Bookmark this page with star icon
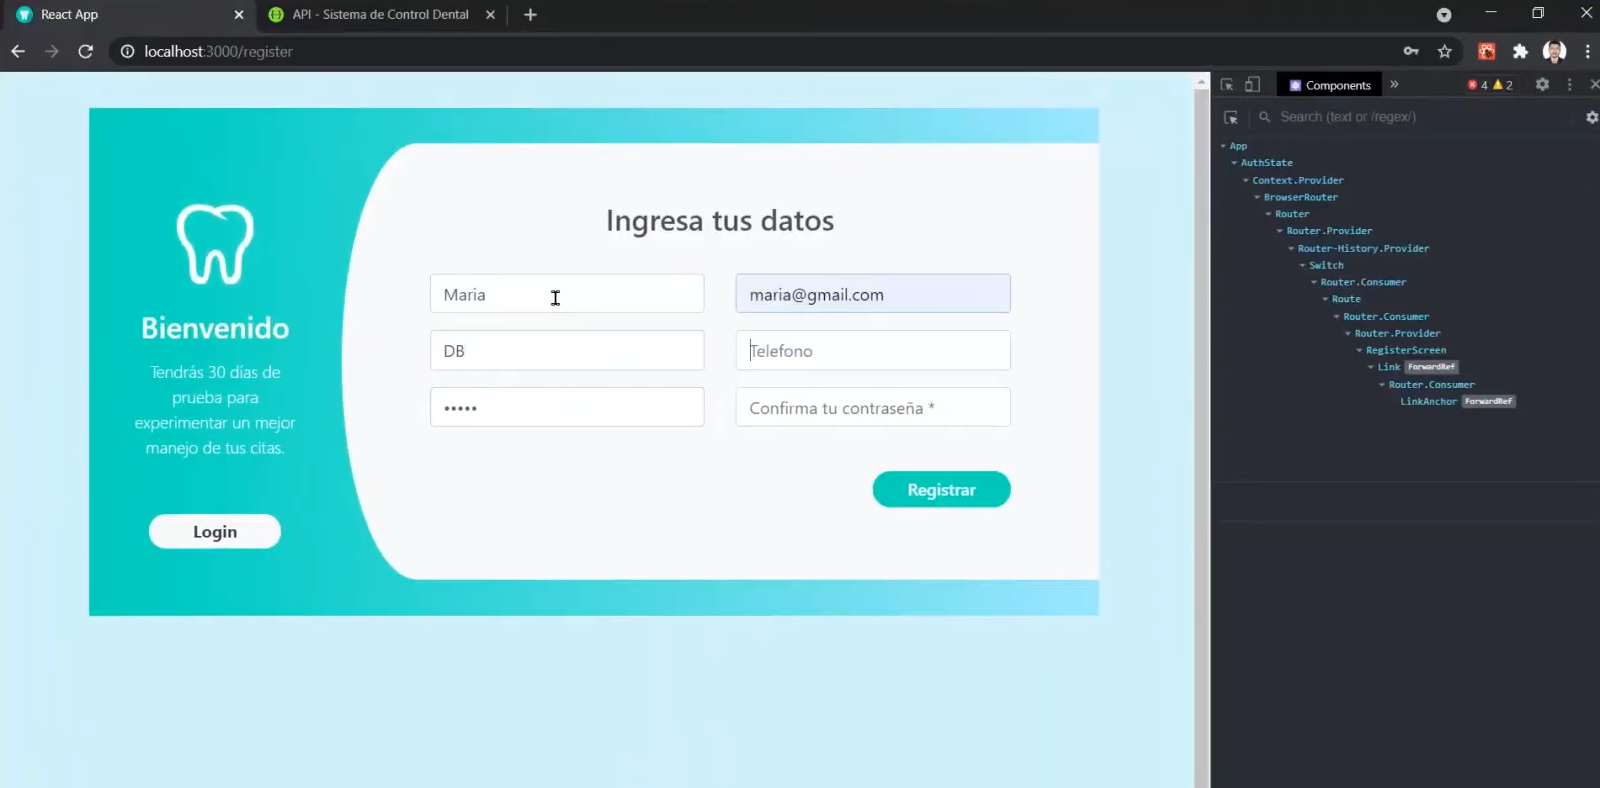Screen dimensions: 1600x788 1444,51
